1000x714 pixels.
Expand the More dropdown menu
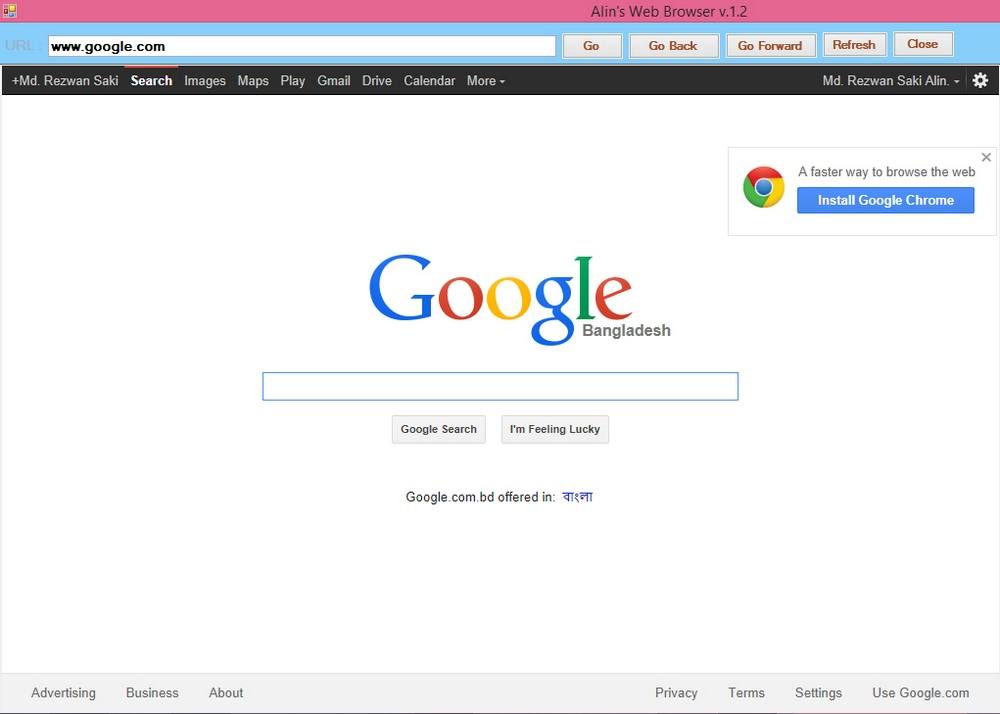(485, 81)
